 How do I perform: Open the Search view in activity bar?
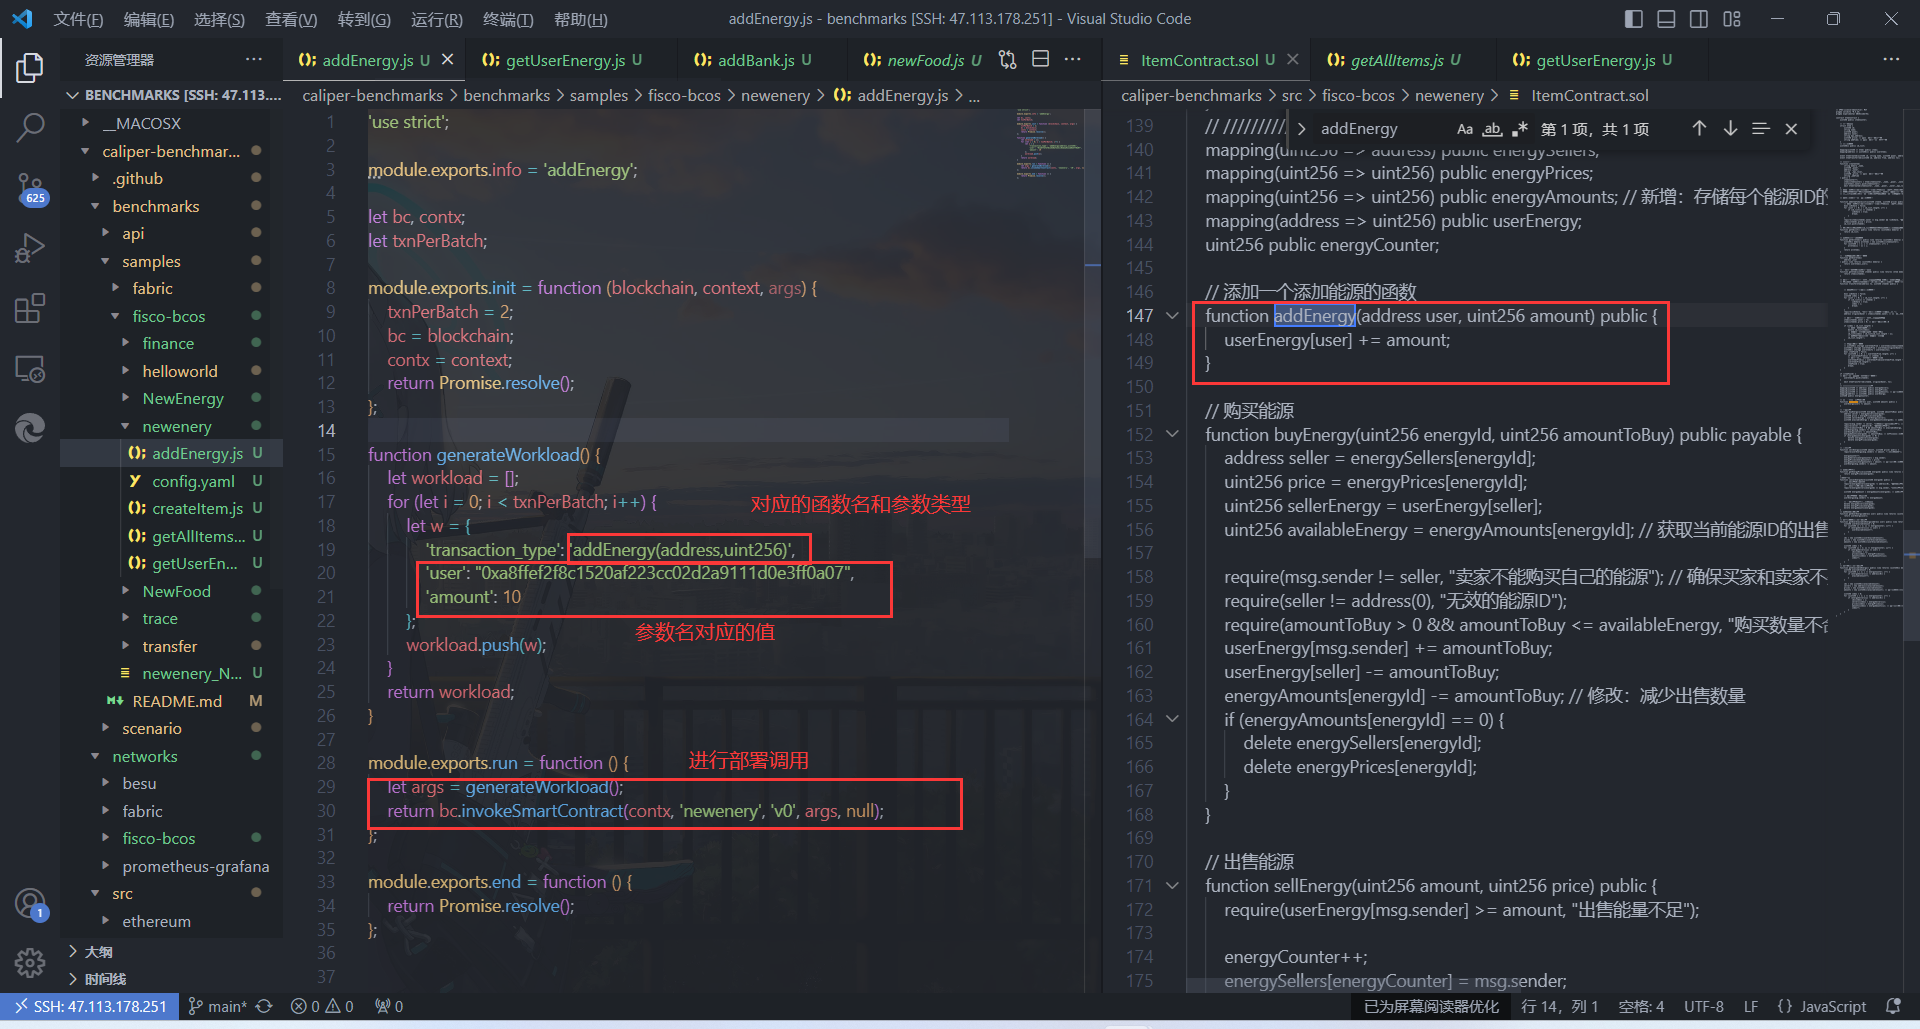[29, 127]
